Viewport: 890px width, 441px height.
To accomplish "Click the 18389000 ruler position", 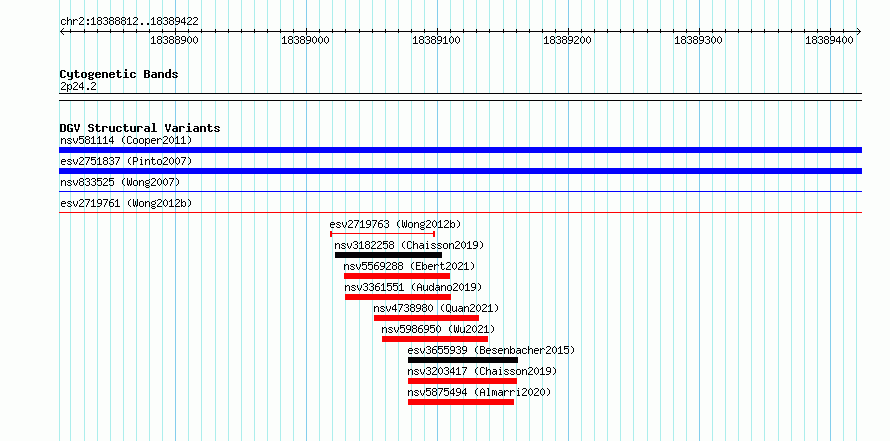I will coord(305,40).
